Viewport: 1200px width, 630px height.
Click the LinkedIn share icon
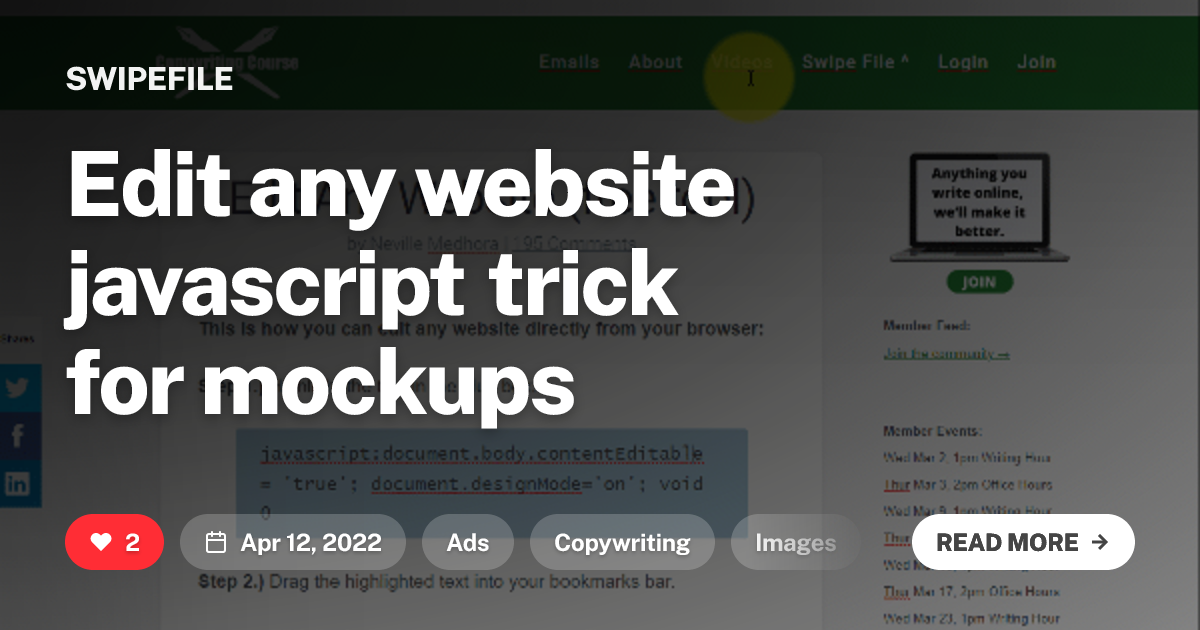coord(17,484)
